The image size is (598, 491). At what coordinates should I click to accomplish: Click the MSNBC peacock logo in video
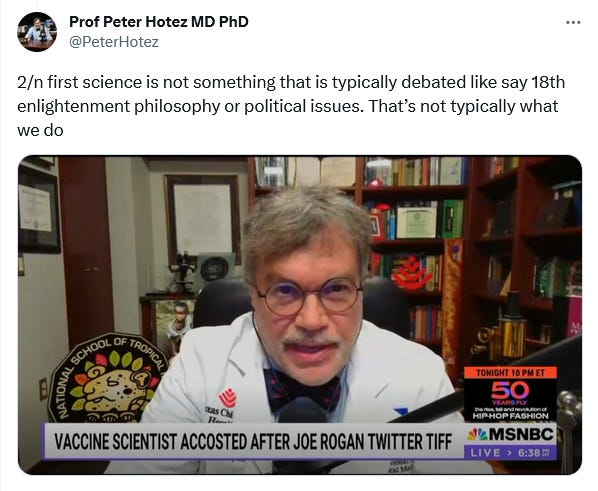coord(477,435)
